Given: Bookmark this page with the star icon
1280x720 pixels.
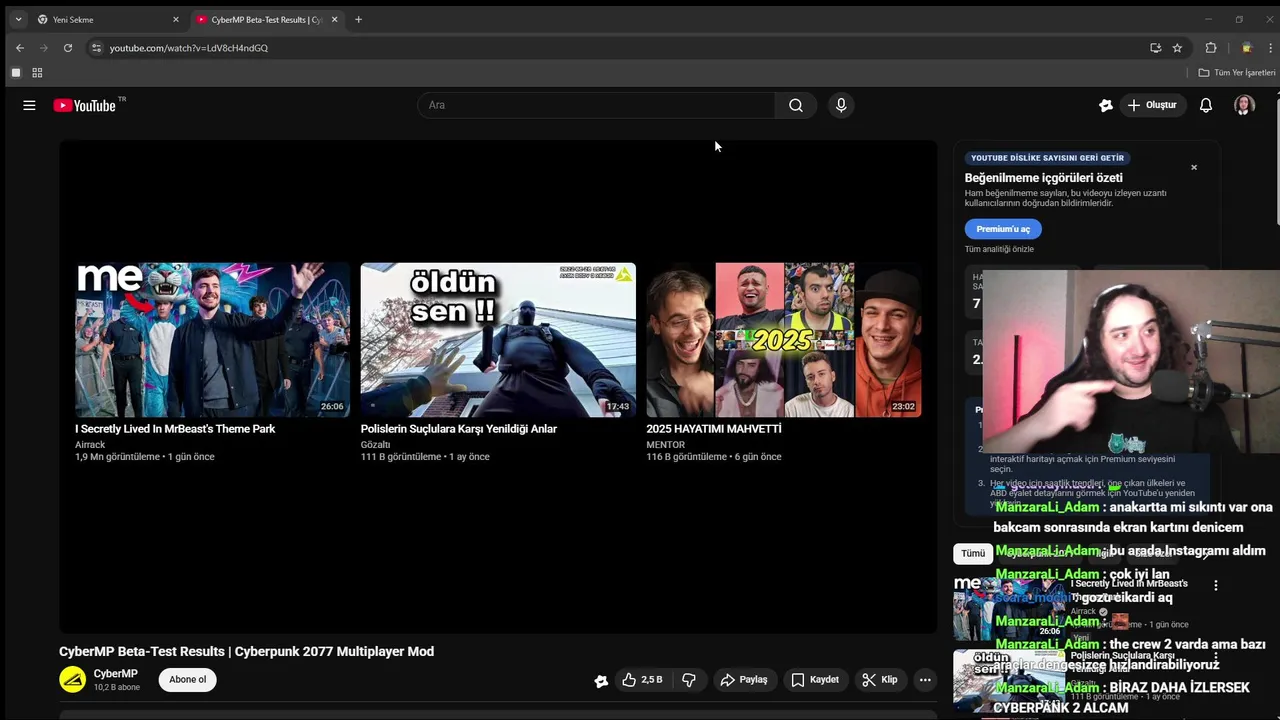Looking at the screenshot, I should tap(1177, 47).
